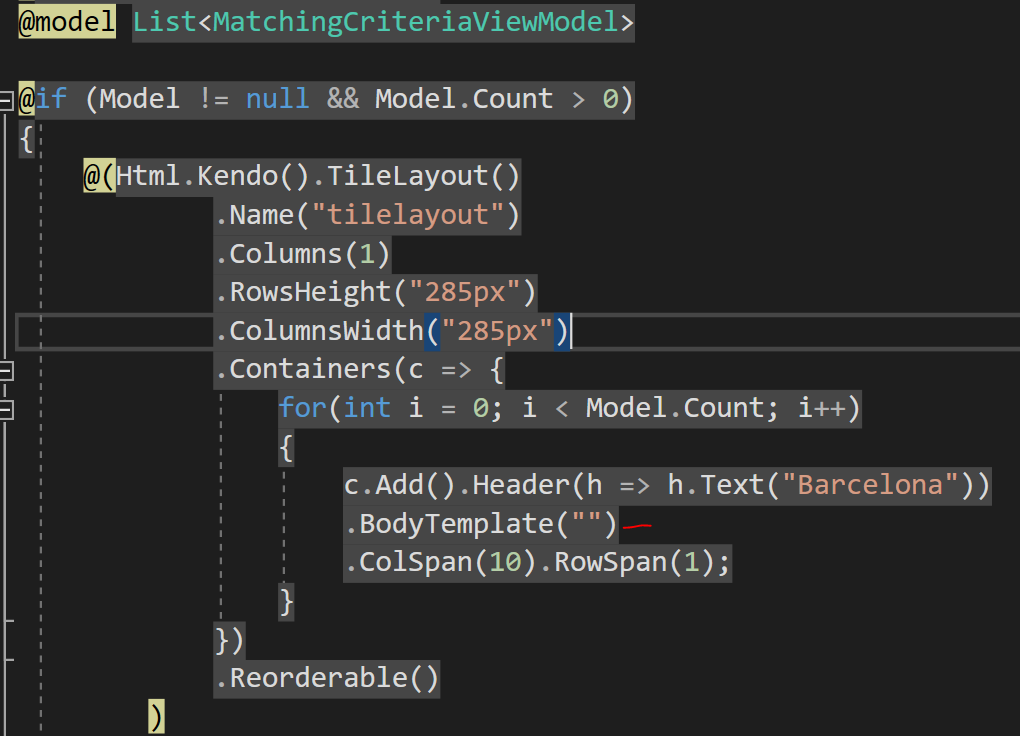Click the BodyTemplate method name
Viewport: 1020px width, 736px height.
(x=456, y=524)
